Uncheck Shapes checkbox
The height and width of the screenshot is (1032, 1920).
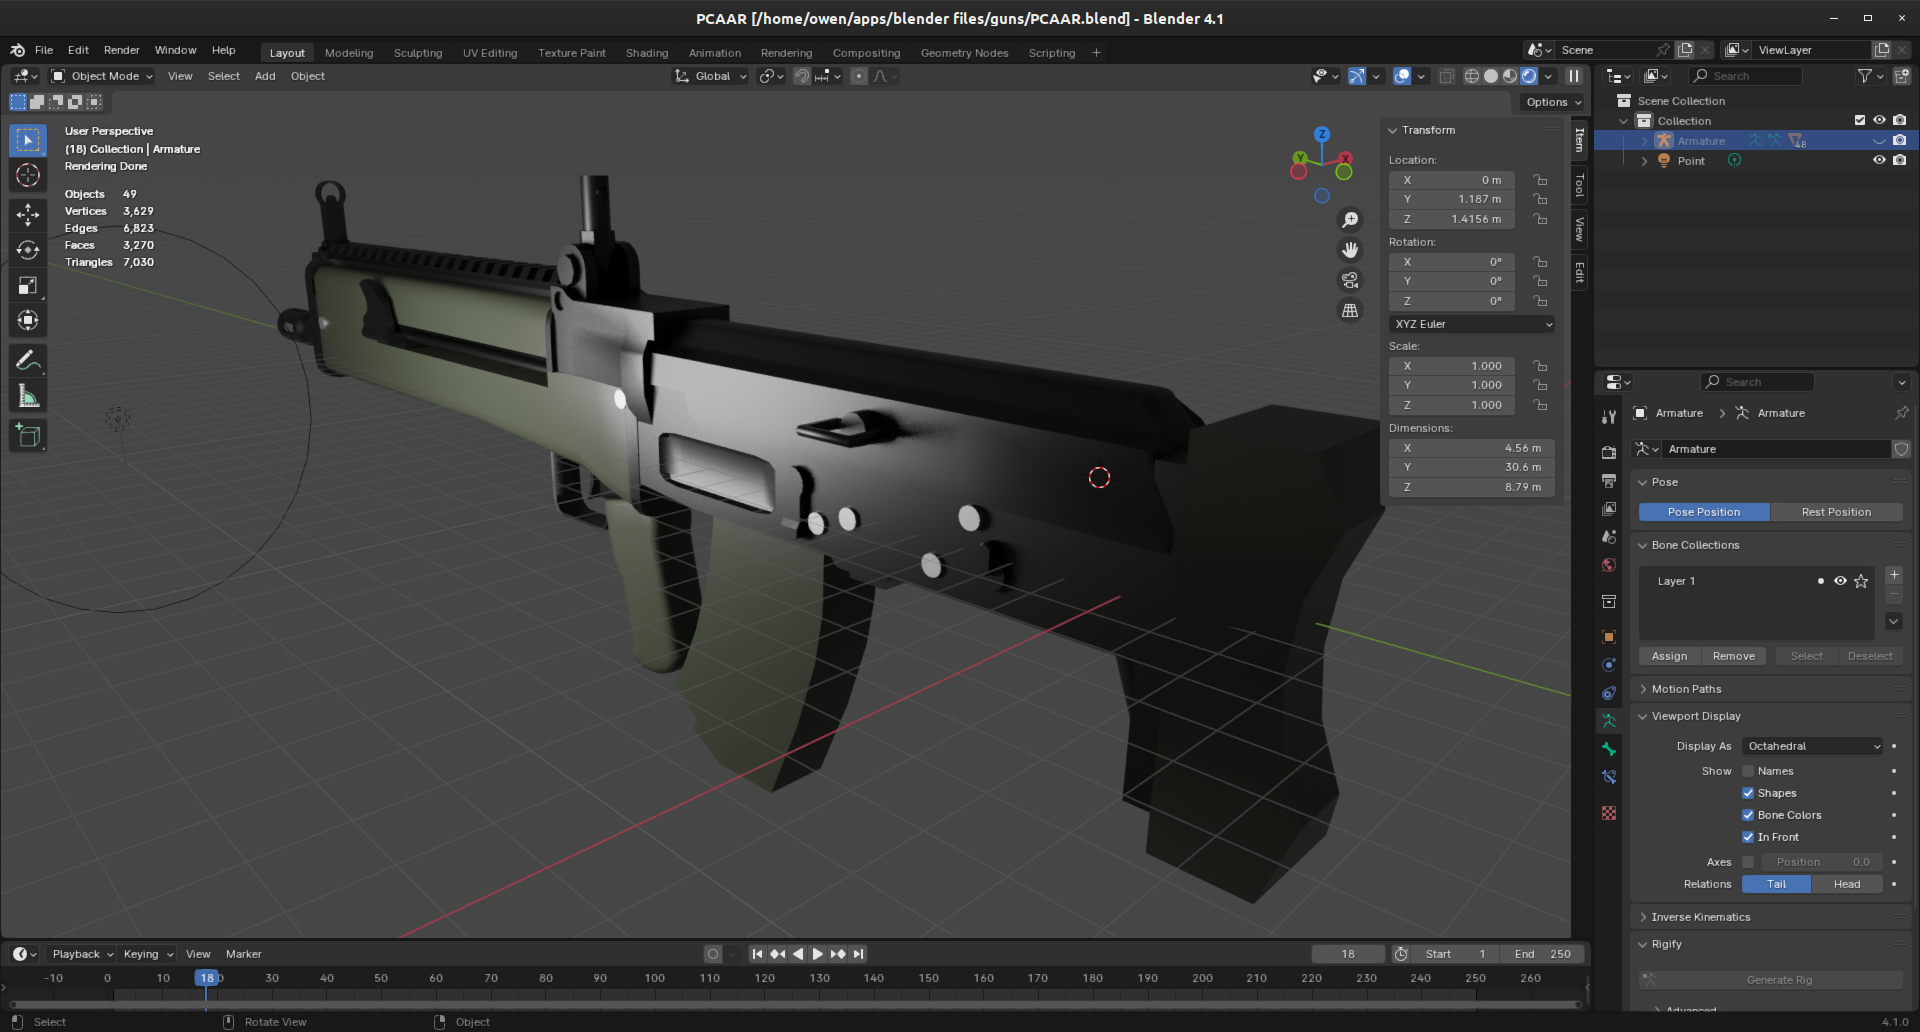(1748, 793)
